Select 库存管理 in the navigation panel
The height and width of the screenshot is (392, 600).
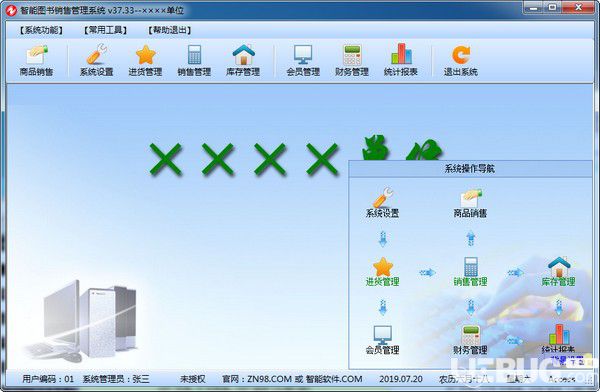[x=559, y=272]
